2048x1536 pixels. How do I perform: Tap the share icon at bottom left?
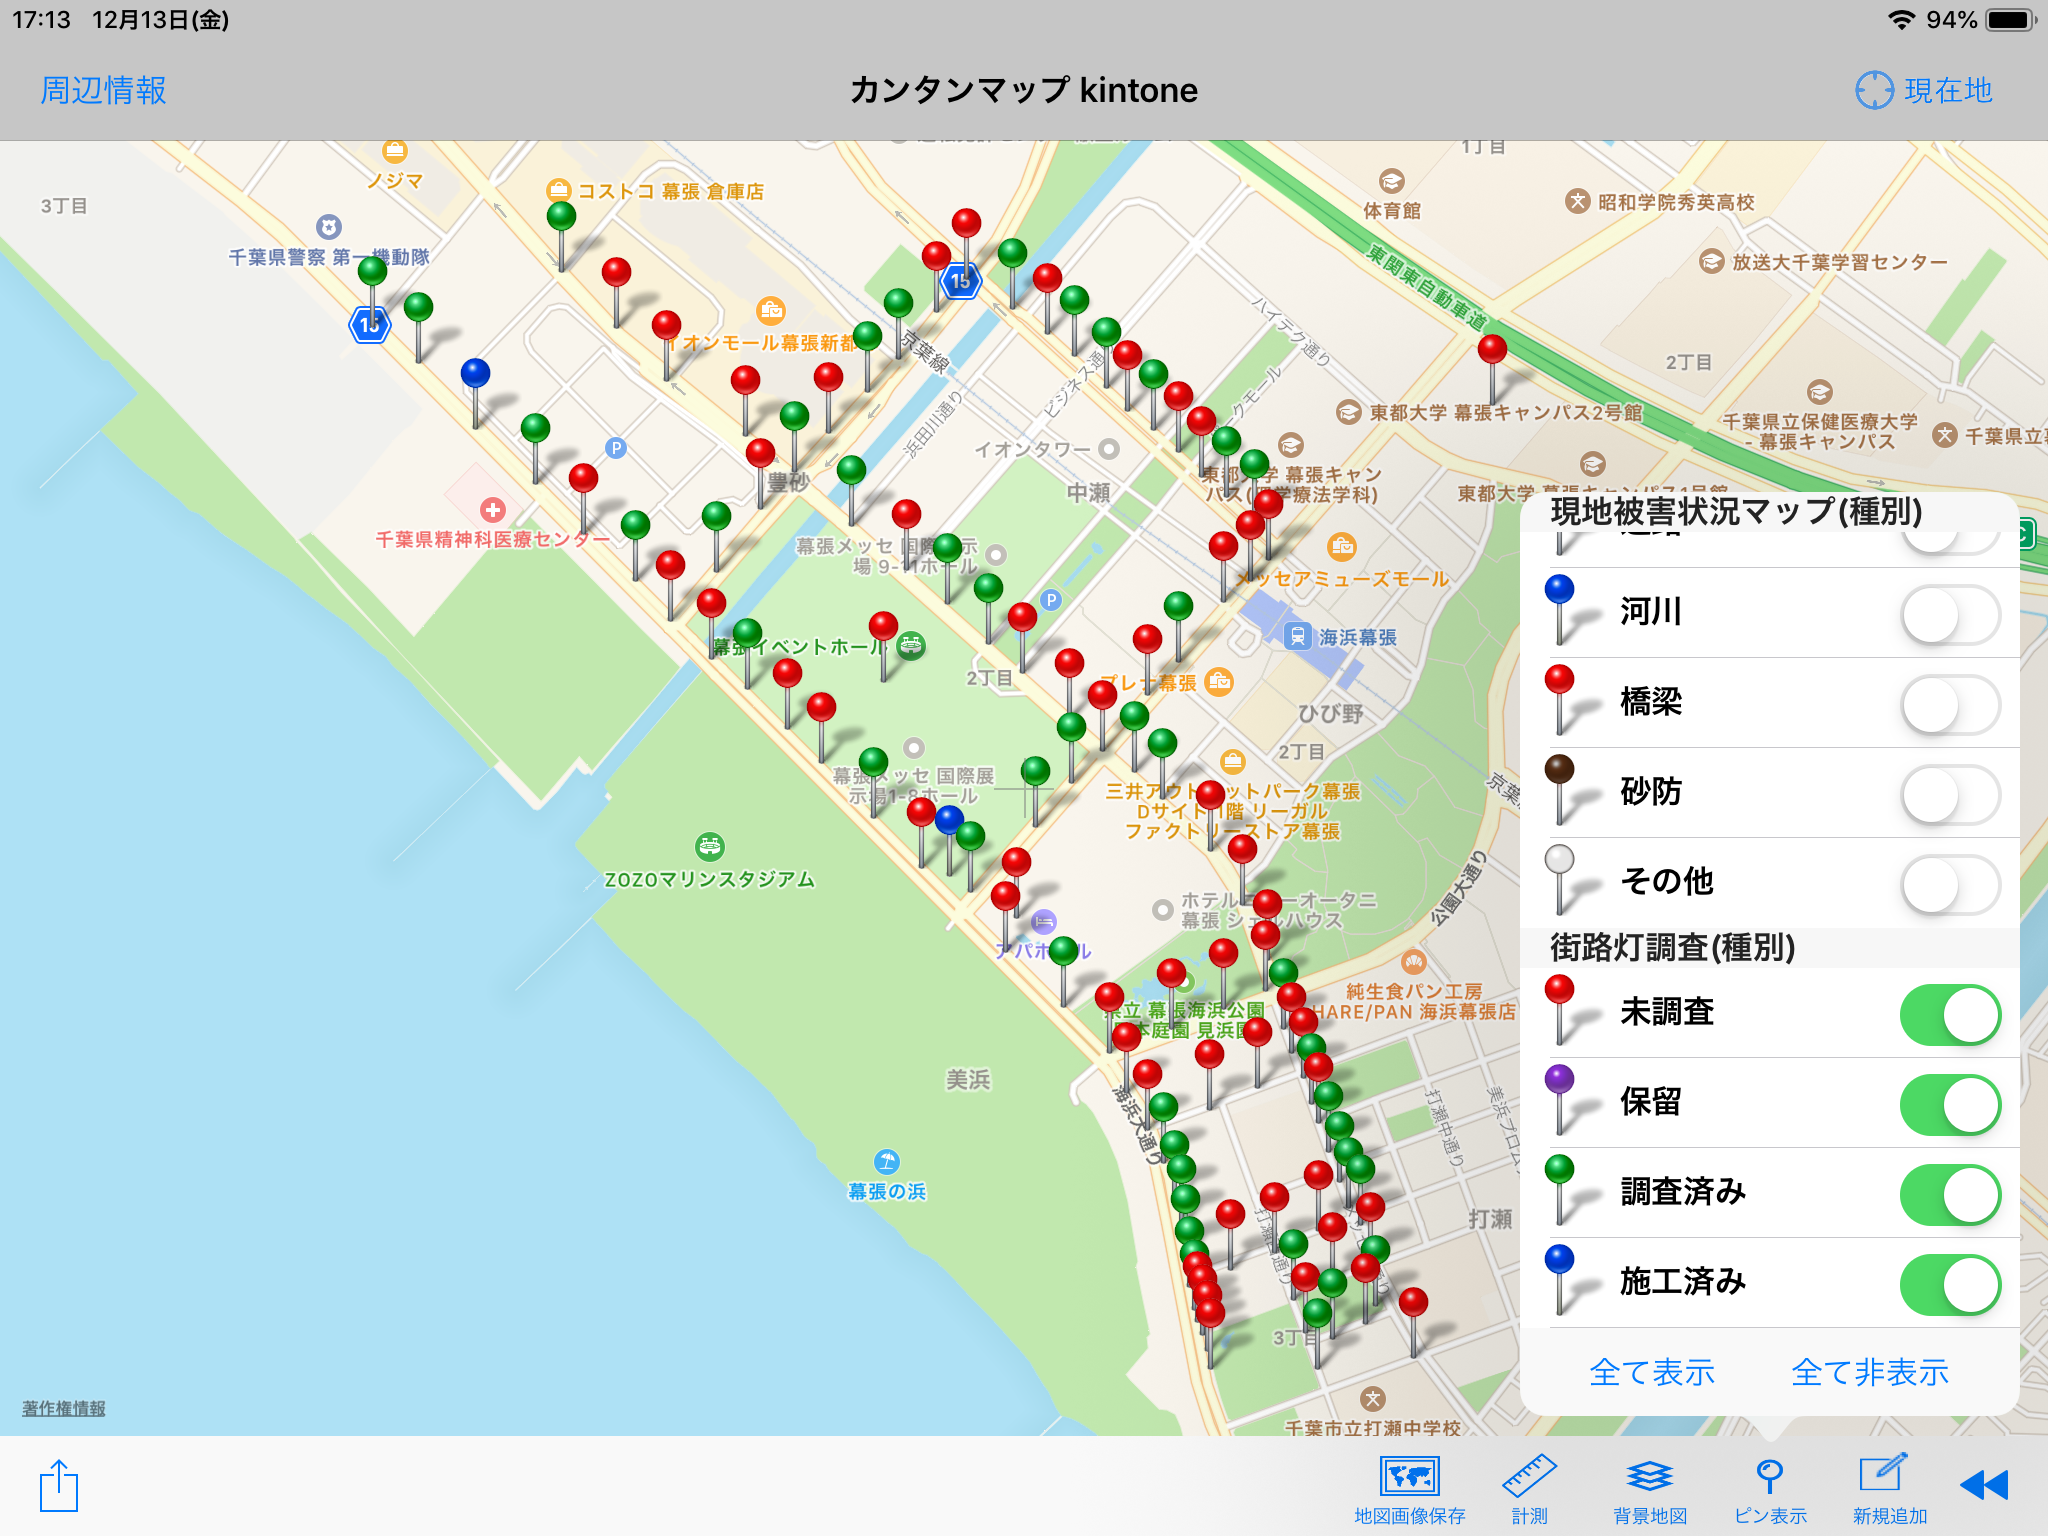pyautogui.click(x=59, y=1486)
